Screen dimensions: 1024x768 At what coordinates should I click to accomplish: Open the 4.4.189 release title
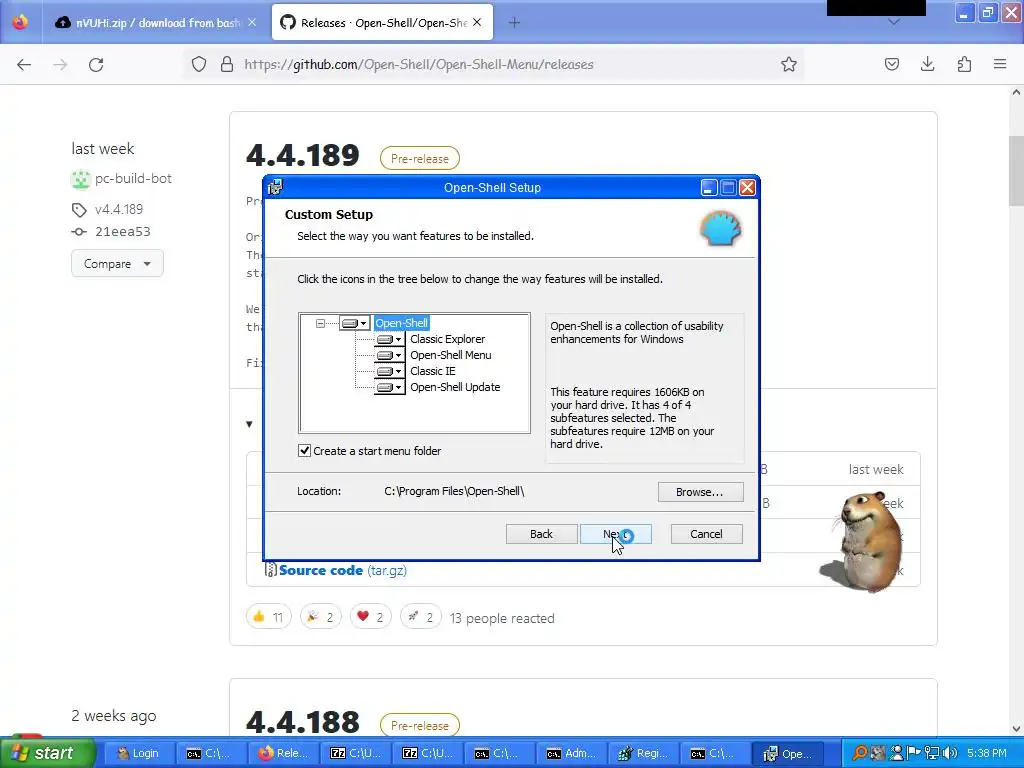tap(303, 155)
